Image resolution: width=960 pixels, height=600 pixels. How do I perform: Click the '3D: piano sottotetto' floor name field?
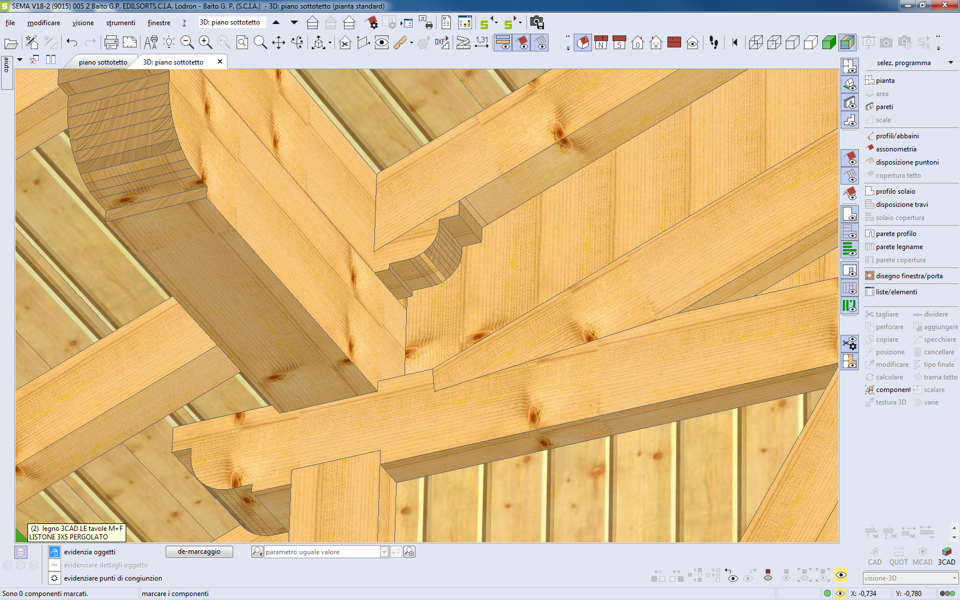(x=232, y=22)
